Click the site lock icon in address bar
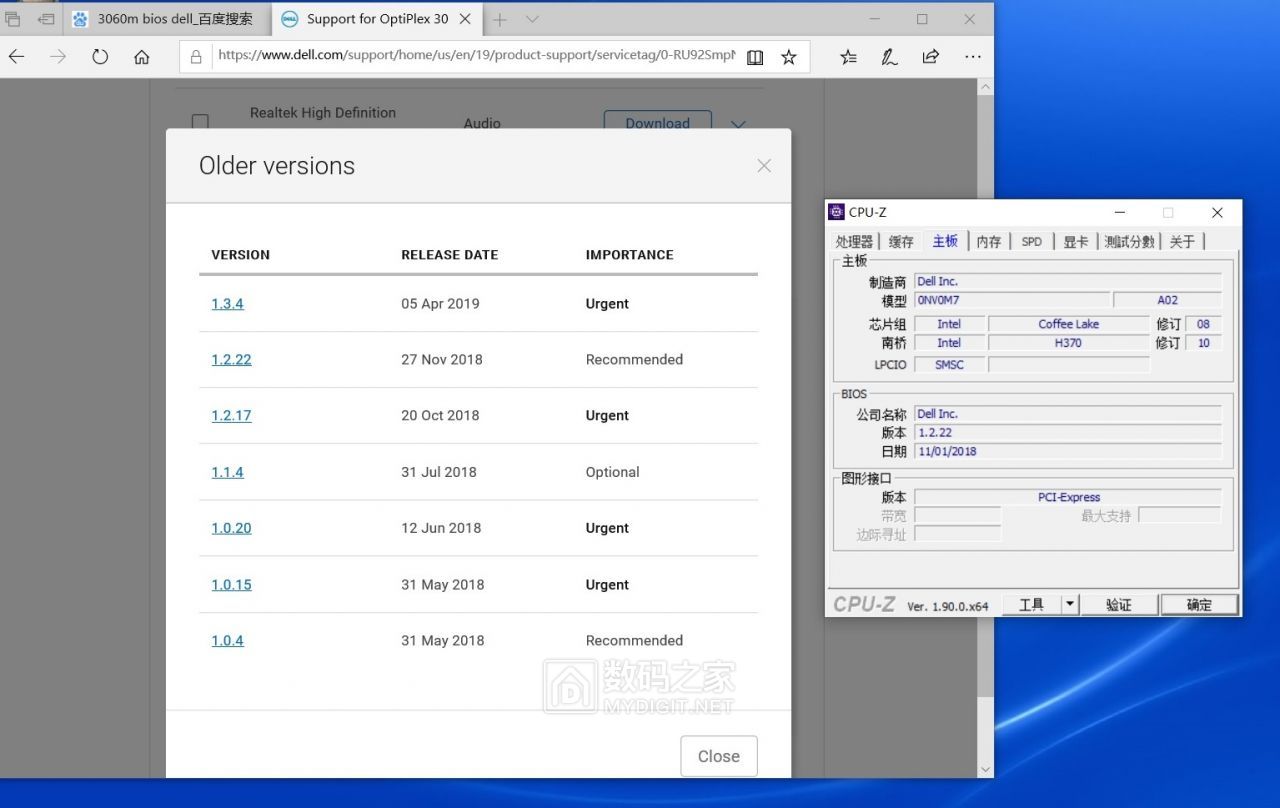Screen dimensions: 1280x808 pos(196,57)
